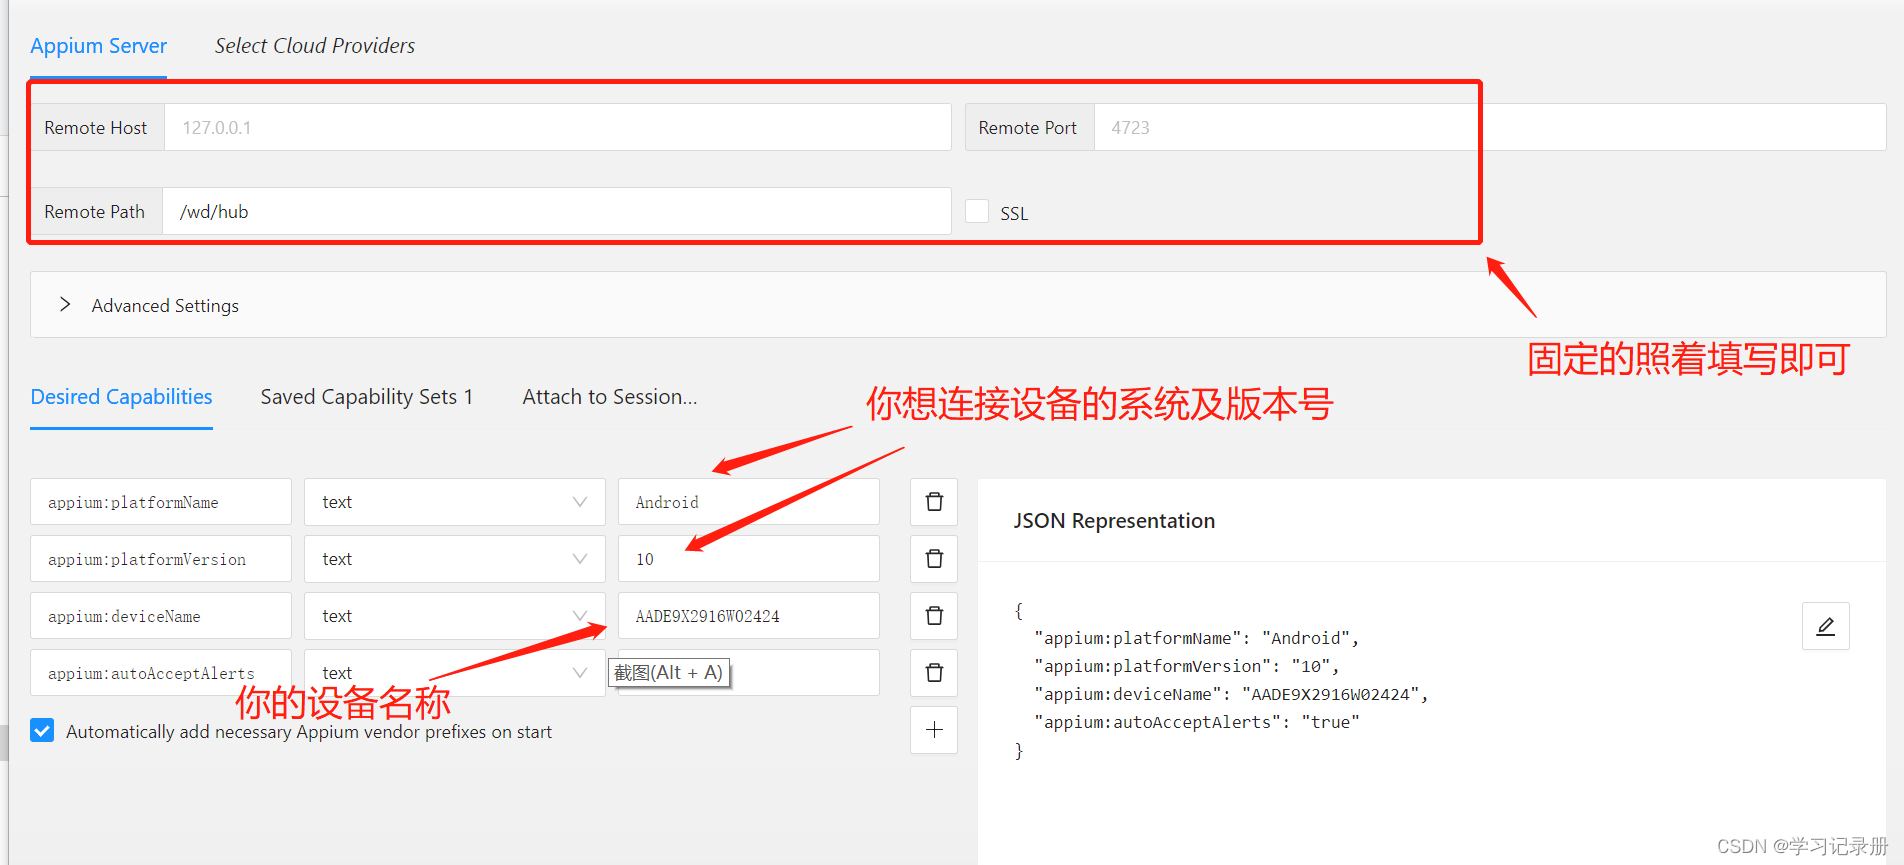
Task: Edit capability name appium:platformVersion
Action: coord(161,559)
